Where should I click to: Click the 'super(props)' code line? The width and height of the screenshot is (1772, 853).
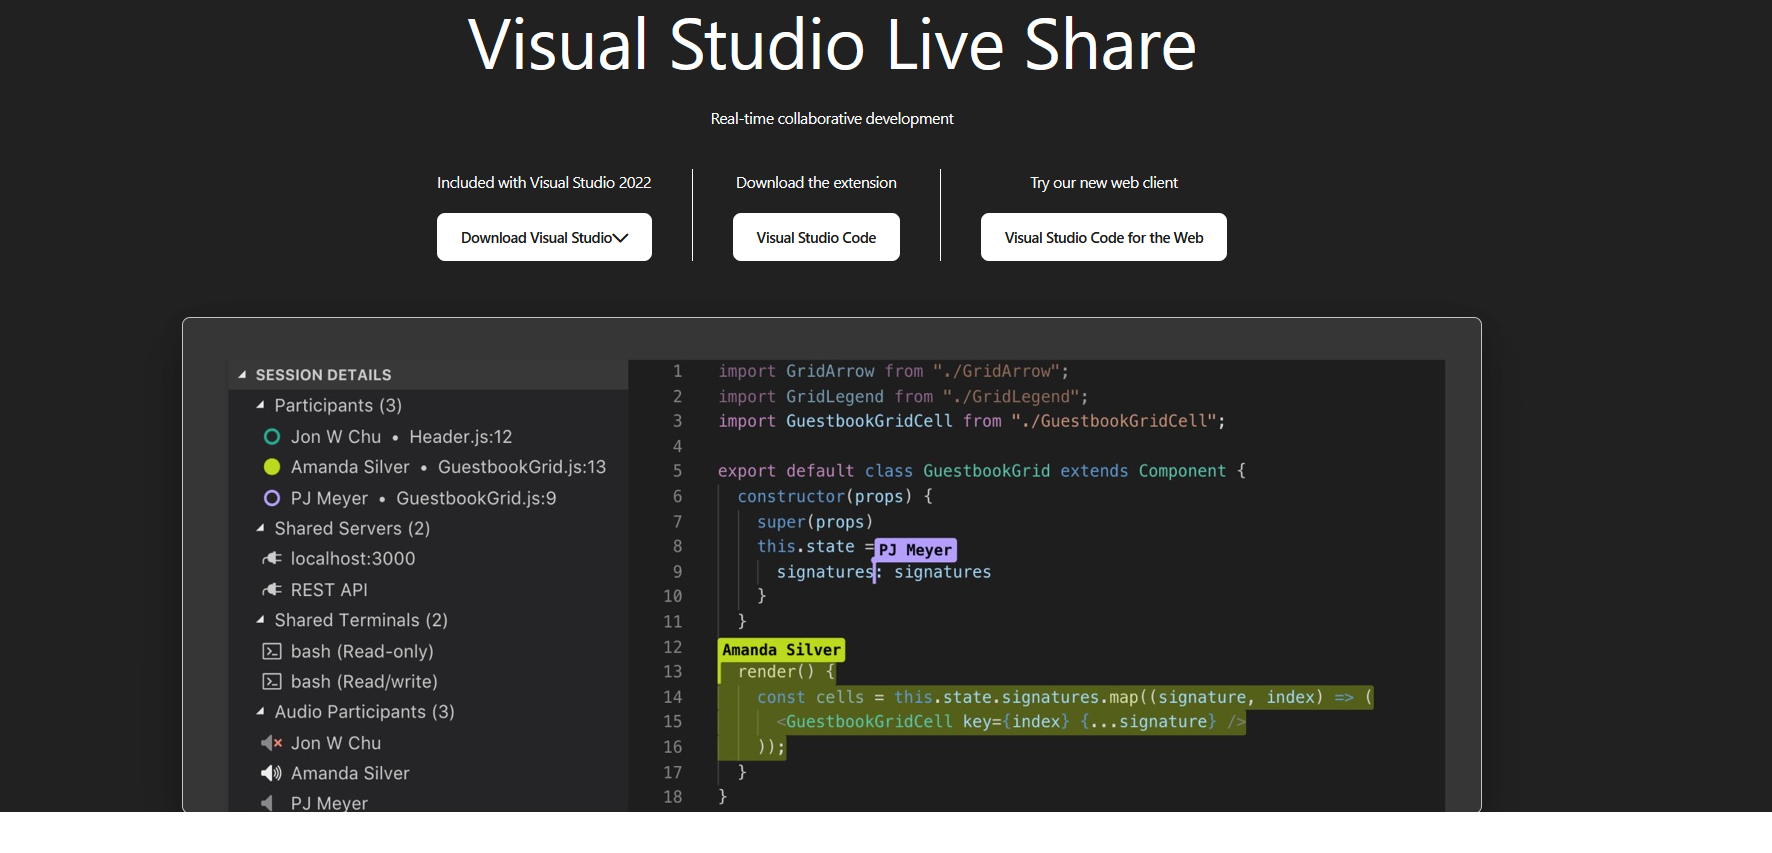coord(815,522)
